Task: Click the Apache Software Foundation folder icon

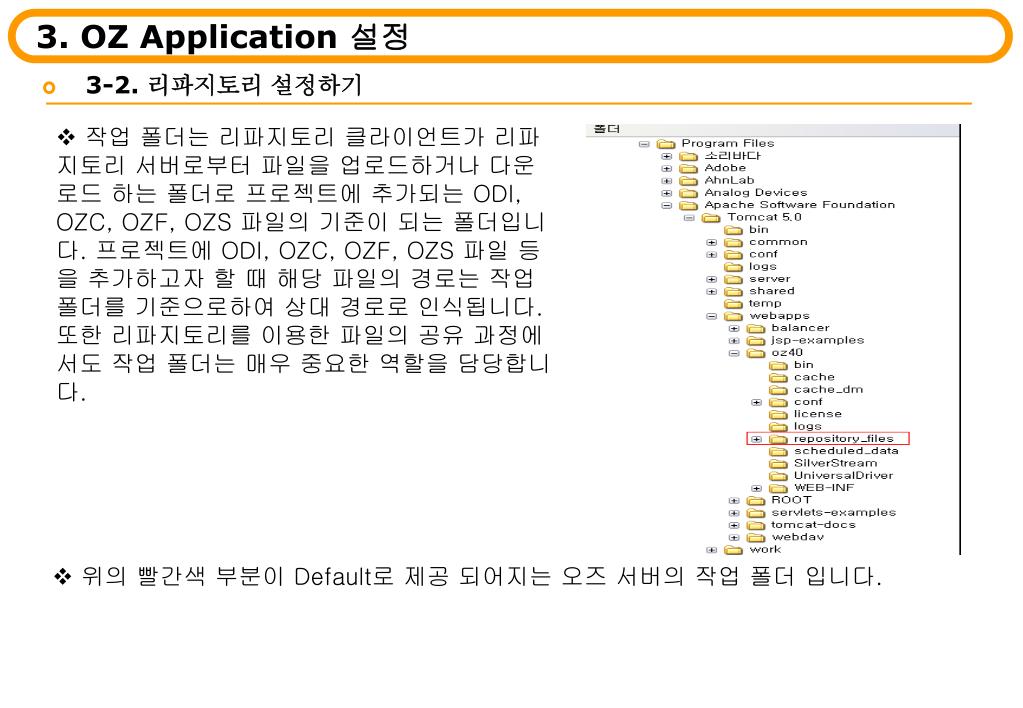Action: tap(688, 206)
